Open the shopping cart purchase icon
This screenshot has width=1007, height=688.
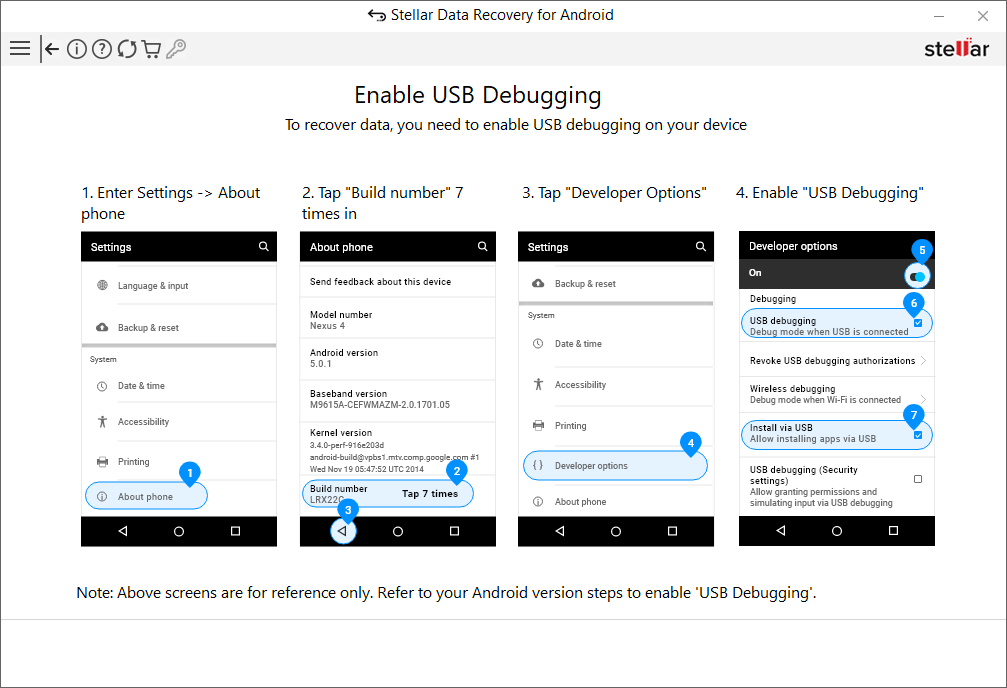[151, 48]
